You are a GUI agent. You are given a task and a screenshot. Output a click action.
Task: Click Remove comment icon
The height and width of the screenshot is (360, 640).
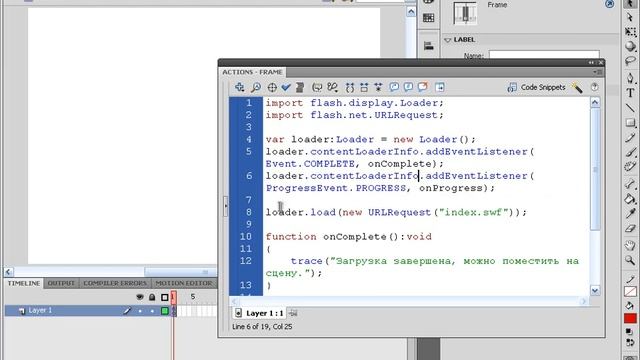[423, 87]
